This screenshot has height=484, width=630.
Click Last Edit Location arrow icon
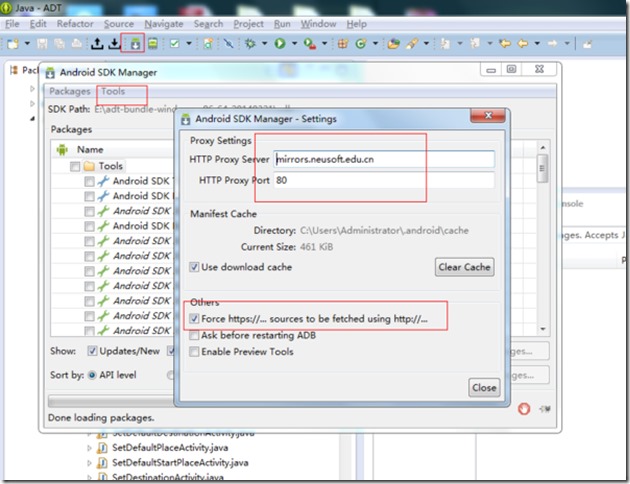505,43
